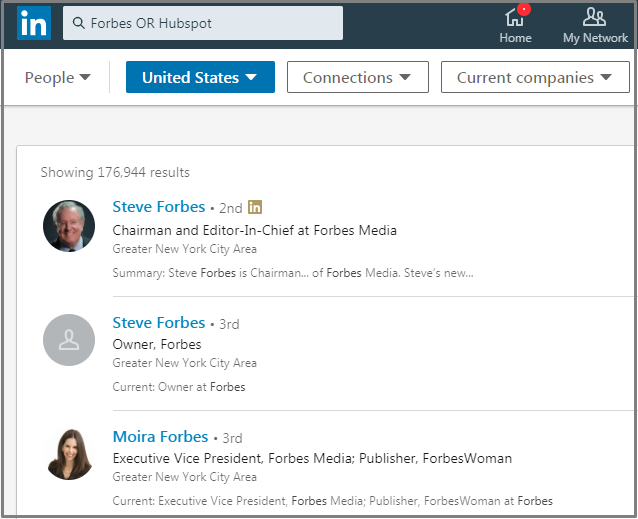Click the Home navigation label
Image resolution: width=638 pixels, height=519 pixels.
click(x=516, y=38)
